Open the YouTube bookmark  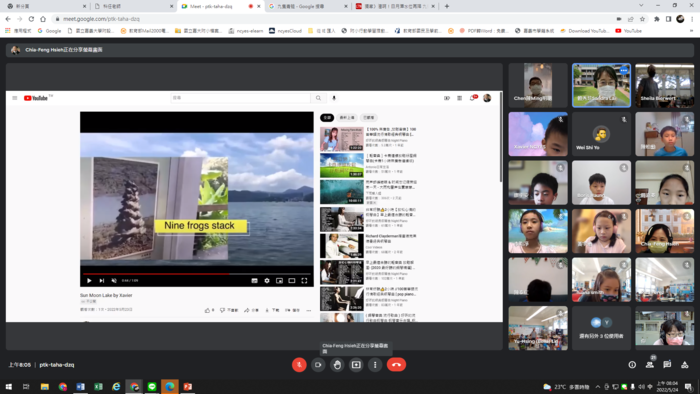629,31
